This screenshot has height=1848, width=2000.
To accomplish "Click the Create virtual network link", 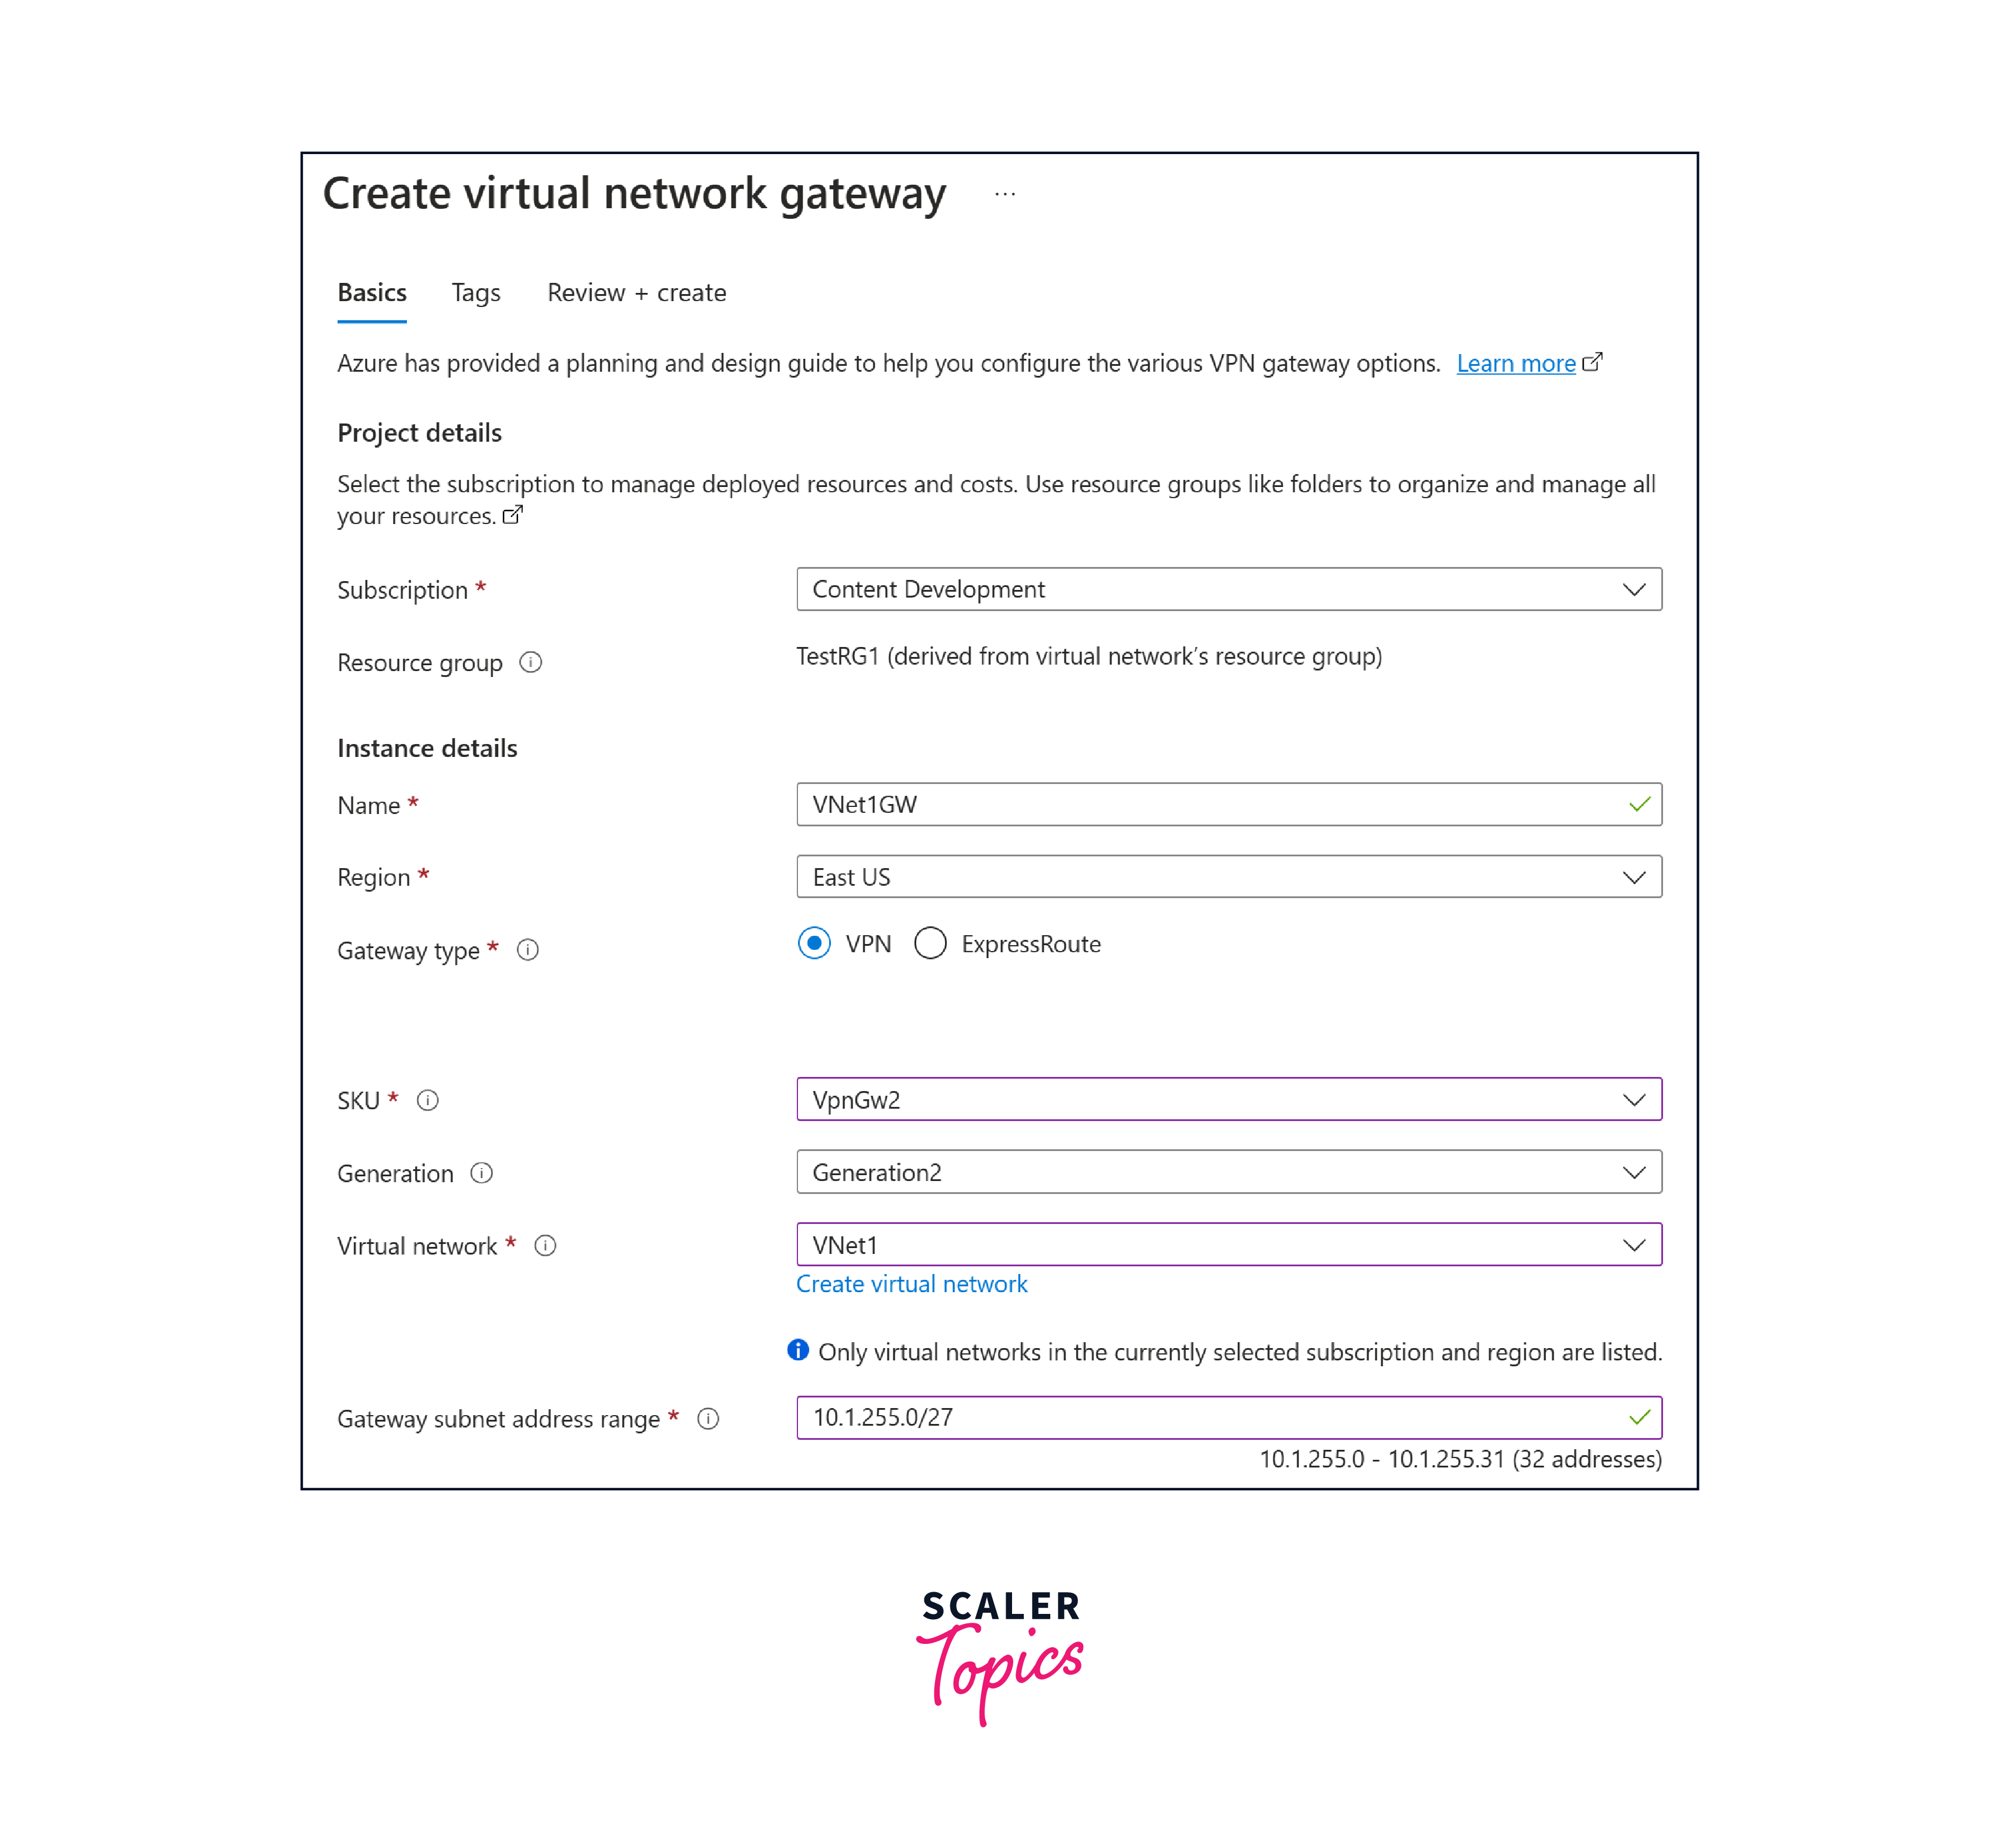I will pyautogui.click(x=913, y=1285).
